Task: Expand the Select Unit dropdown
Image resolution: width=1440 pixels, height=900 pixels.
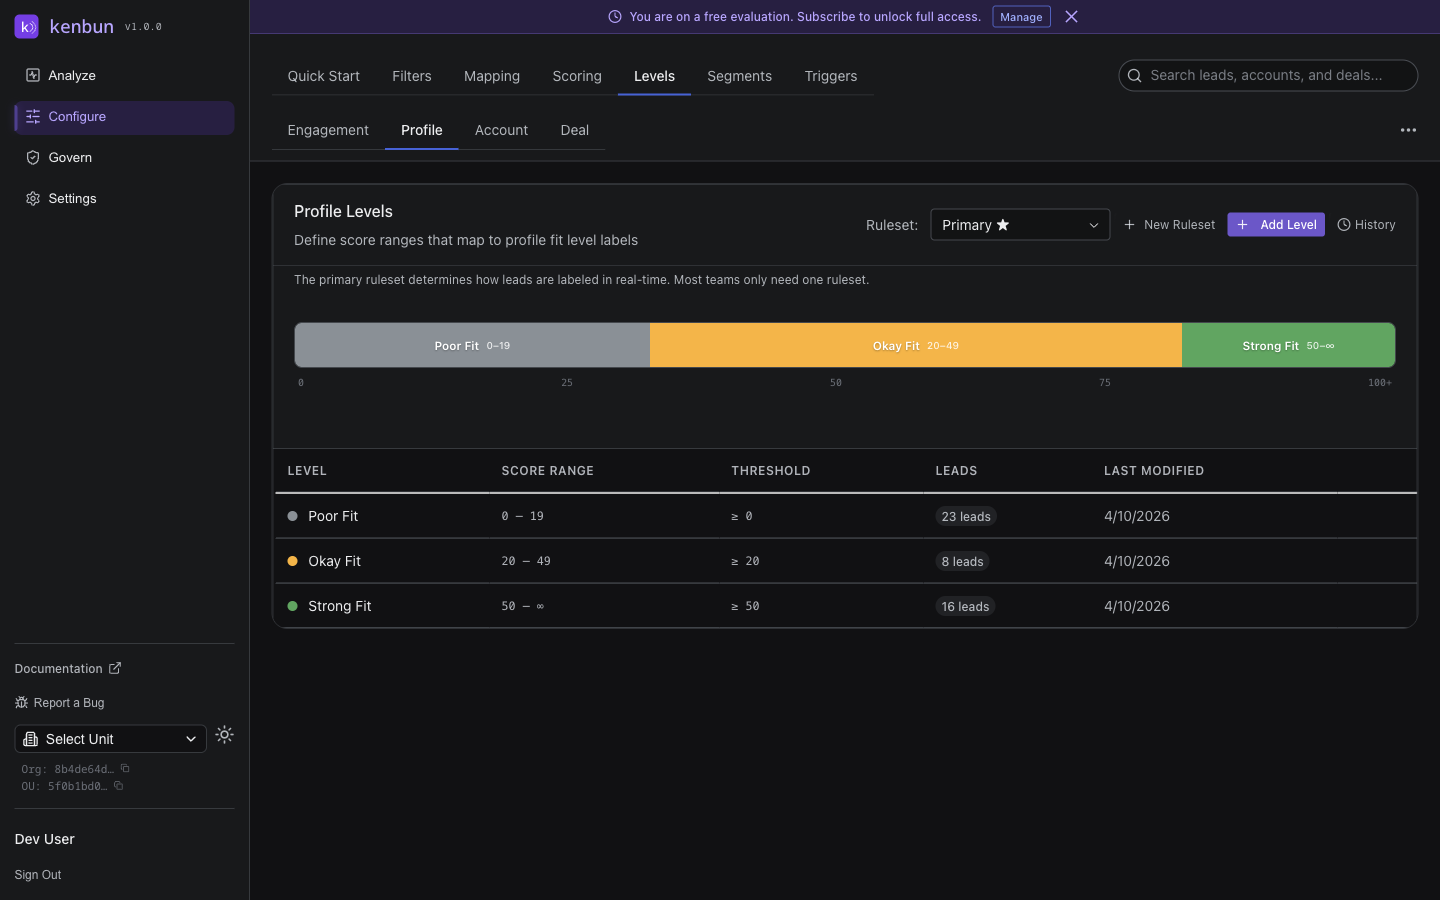Action: [x=111, y=739]
